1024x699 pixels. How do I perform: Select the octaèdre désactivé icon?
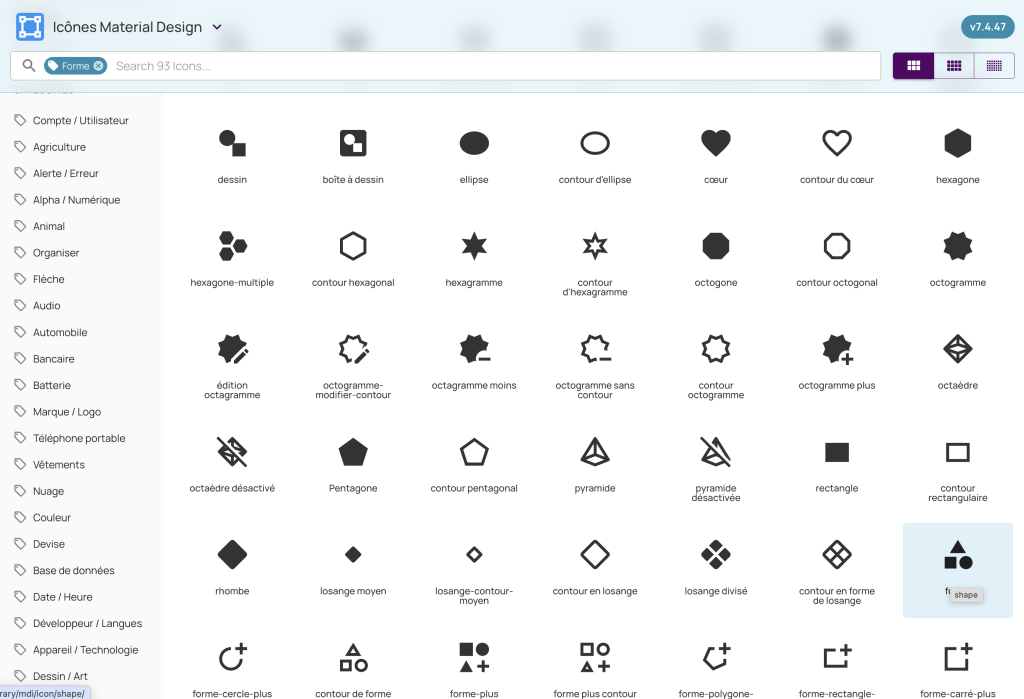pos(232,452)
